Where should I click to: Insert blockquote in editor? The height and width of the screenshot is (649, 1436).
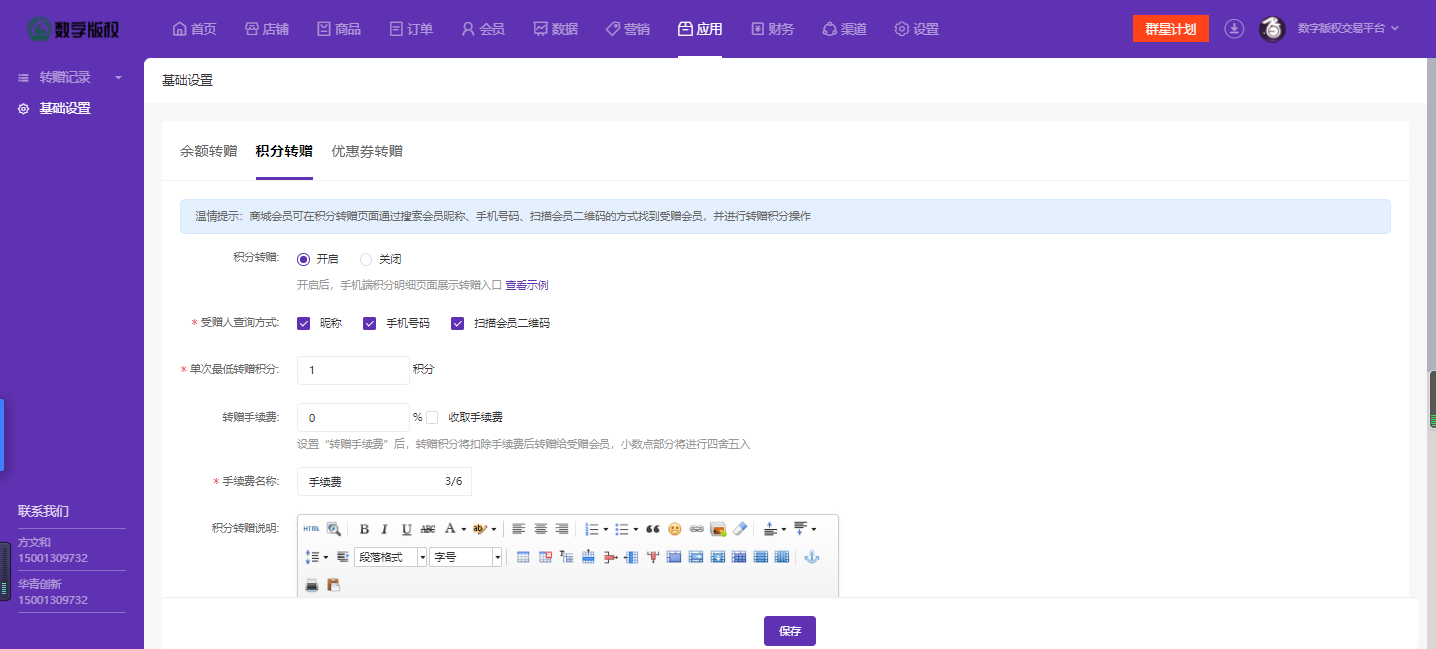point(653,529)
